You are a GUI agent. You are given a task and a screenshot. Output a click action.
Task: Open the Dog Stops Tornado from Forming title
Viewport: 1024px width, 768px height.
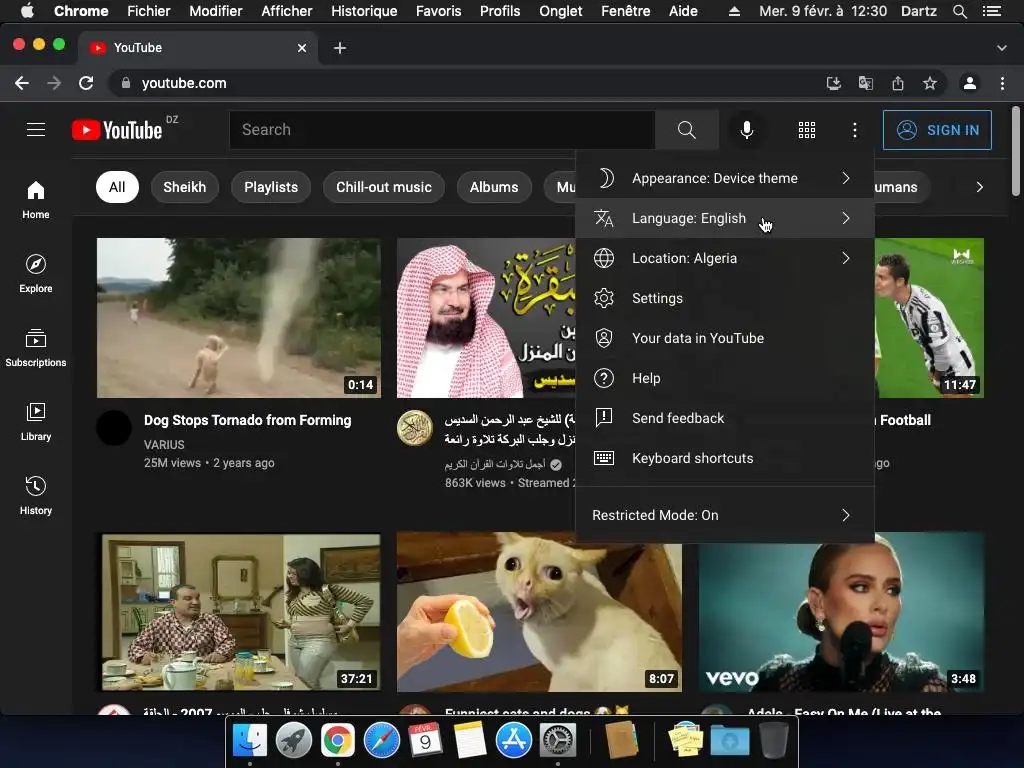pyautogui.click(x=248, y=420)
